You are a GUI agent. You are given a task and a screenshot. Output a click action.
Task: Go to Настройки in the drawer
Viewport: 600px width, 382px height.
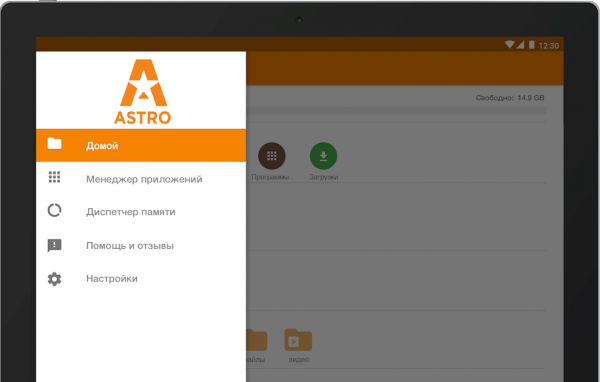[141, 279]
